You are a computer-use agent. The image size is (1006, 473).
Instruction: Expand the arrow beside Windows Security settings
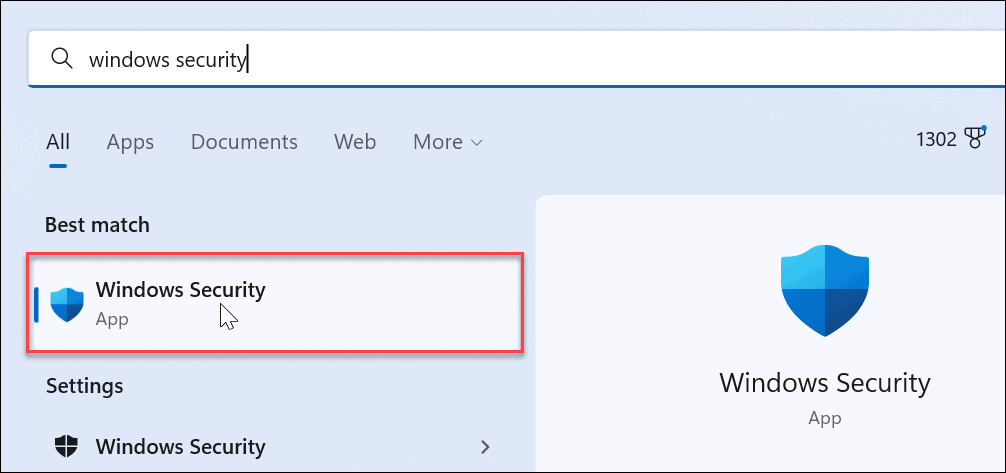(486, 446)
